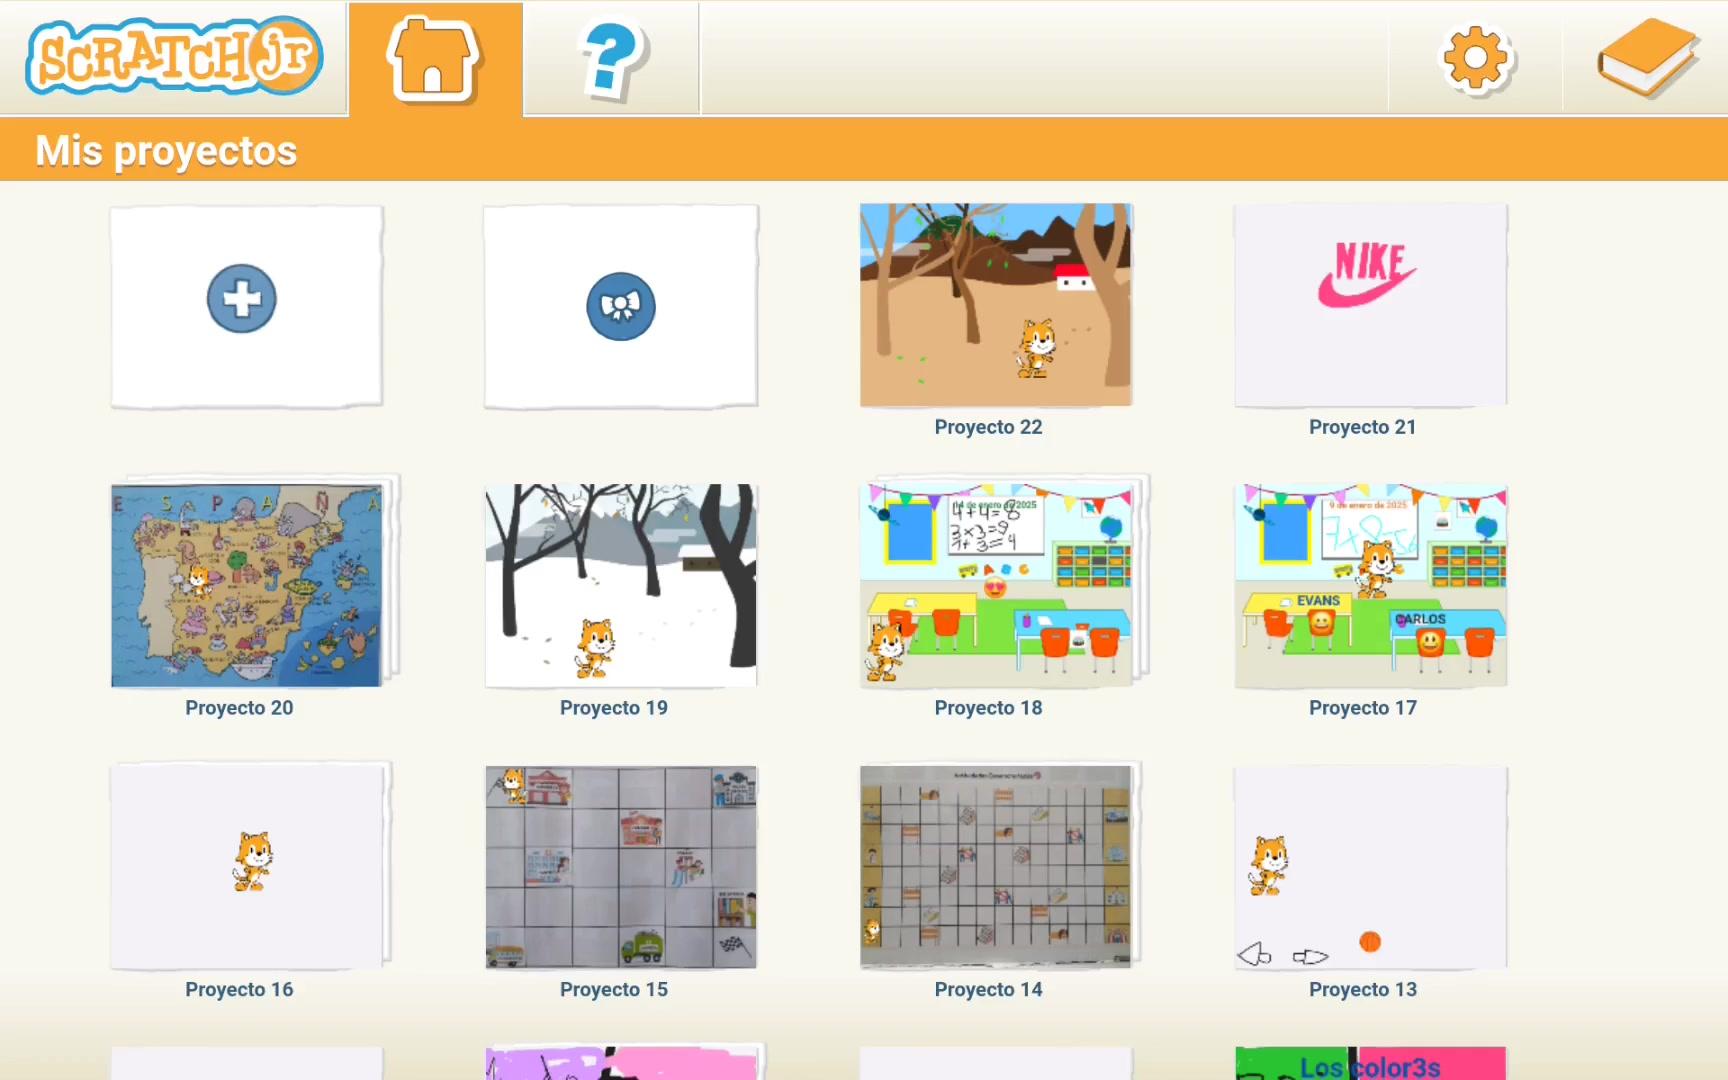Open the Home tab
This screenshot has height=1080, width=1728.
(x=434, y=59)
